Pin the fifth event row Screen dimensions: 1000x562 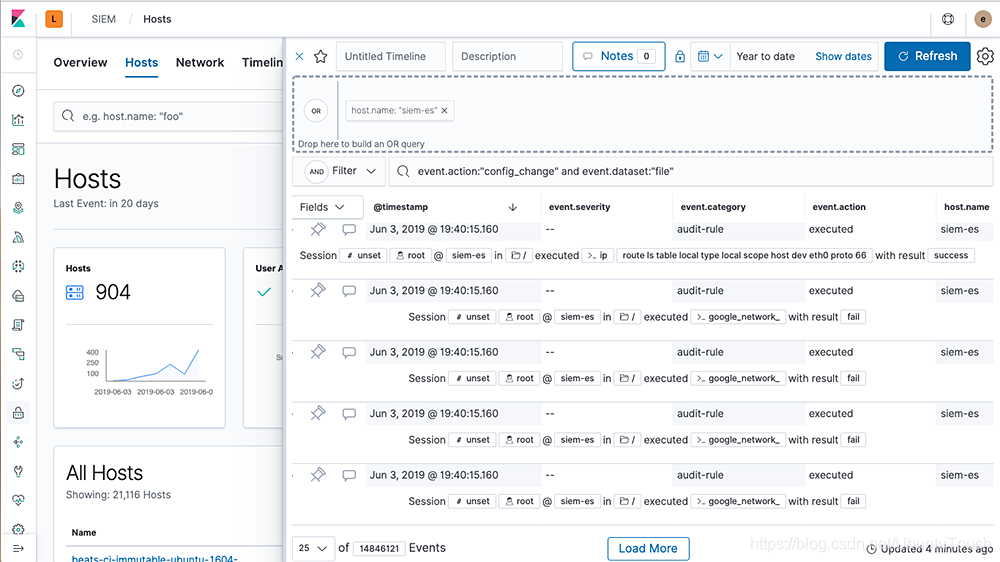[x=318, y=475]
